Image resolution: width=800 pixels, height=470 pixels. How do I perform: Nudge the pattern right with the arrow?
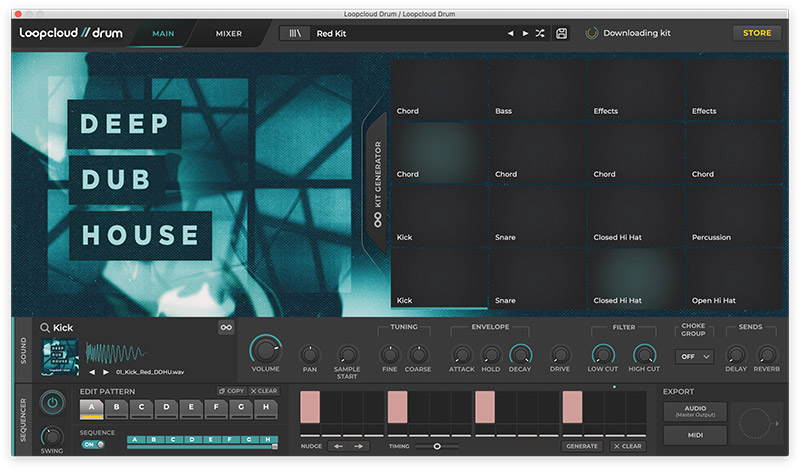[359, 446]
